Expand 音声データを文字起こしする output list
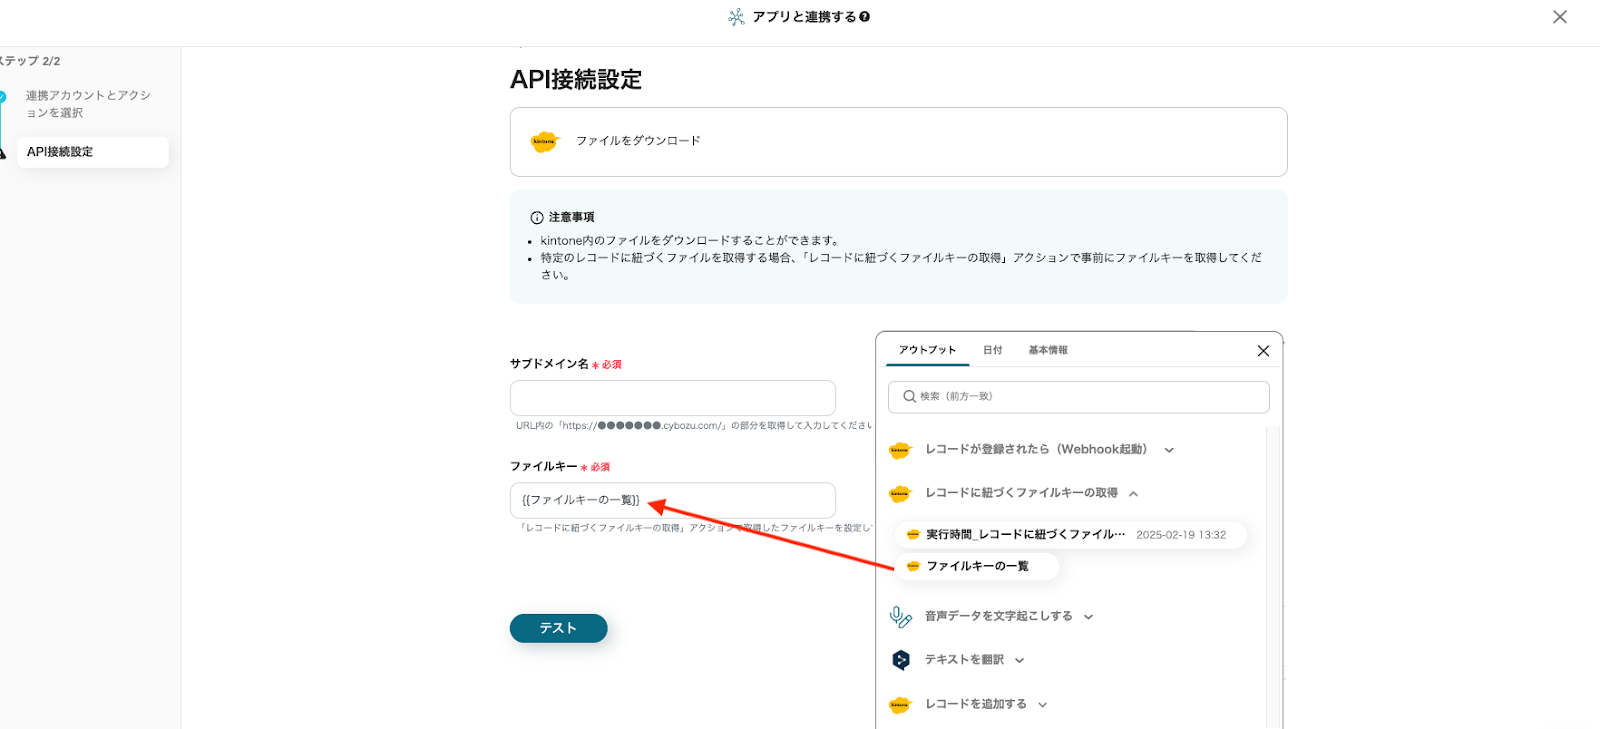This screenshot has width=1600, height=729. coord(1088,617)
